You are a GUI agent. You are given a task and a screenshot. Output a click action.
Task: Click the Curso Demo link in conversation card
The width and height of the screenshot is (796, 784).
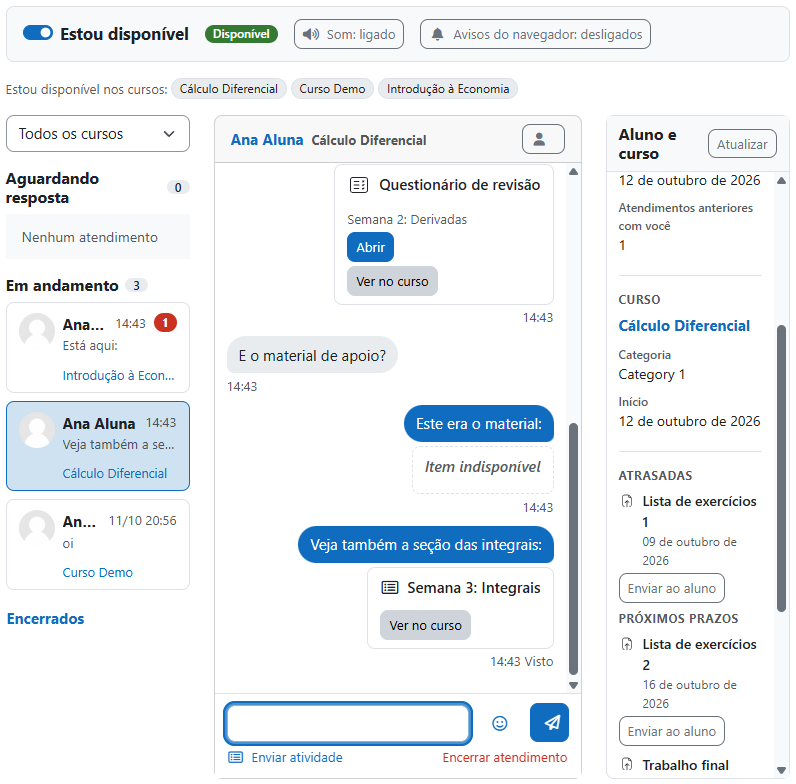pyautogui.click(x=97, y=572)
